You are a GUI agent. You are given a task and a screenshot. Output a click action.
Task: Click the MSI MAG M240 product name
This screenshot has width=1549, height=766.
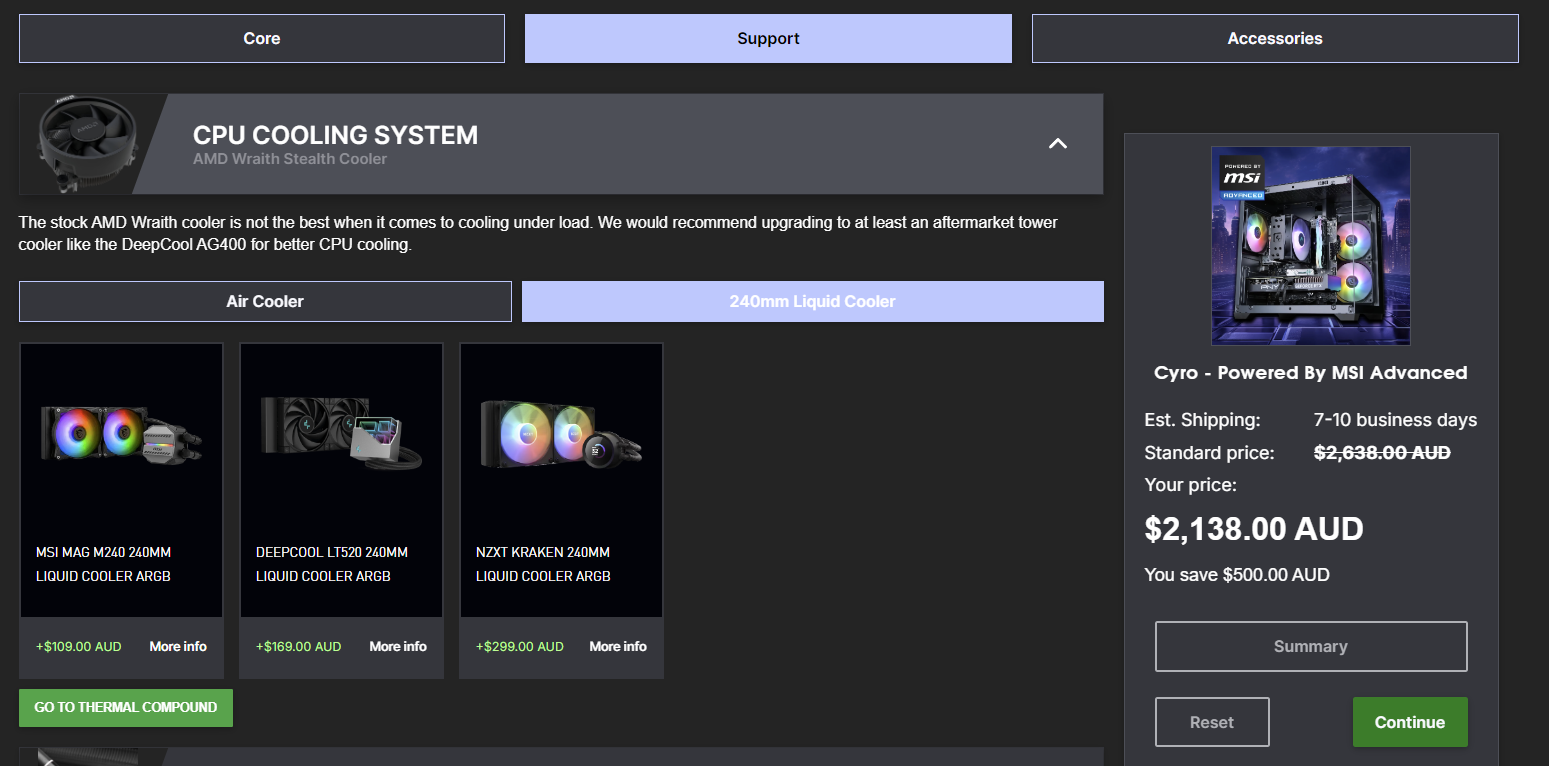(104, 564)
